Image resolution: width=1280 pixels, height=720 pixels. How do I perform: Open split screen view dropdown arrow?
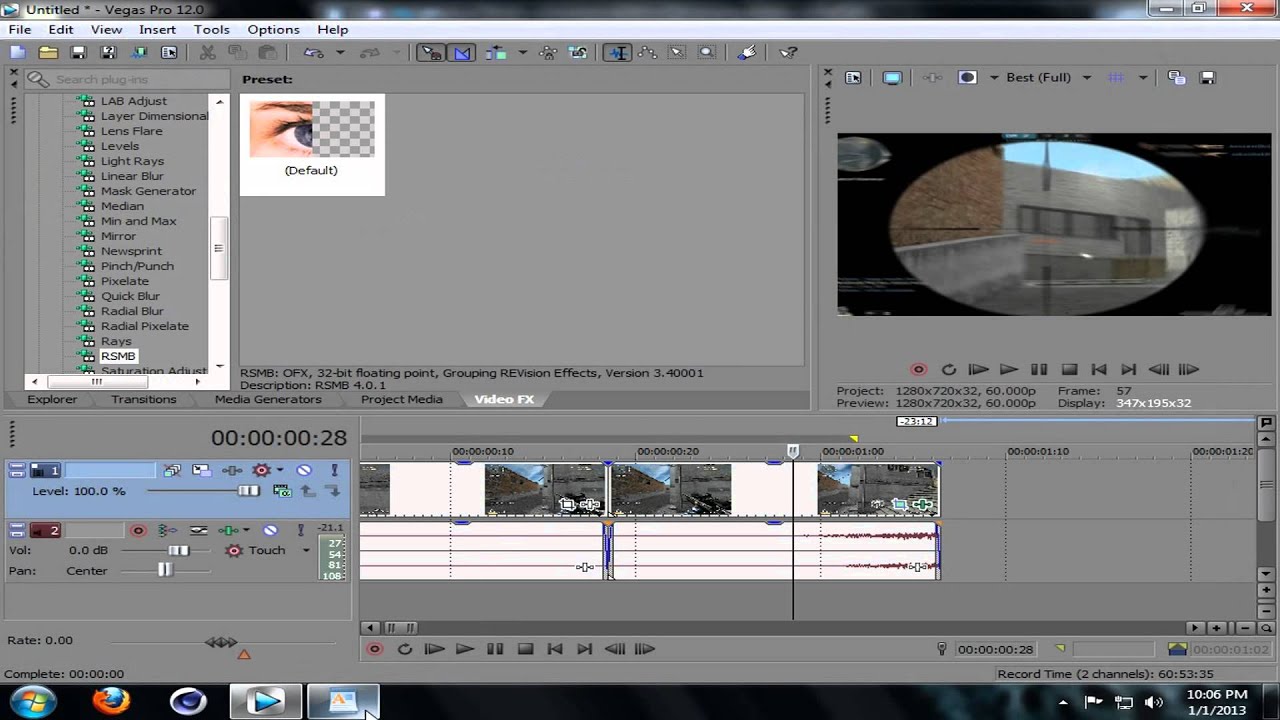(994, 77)
